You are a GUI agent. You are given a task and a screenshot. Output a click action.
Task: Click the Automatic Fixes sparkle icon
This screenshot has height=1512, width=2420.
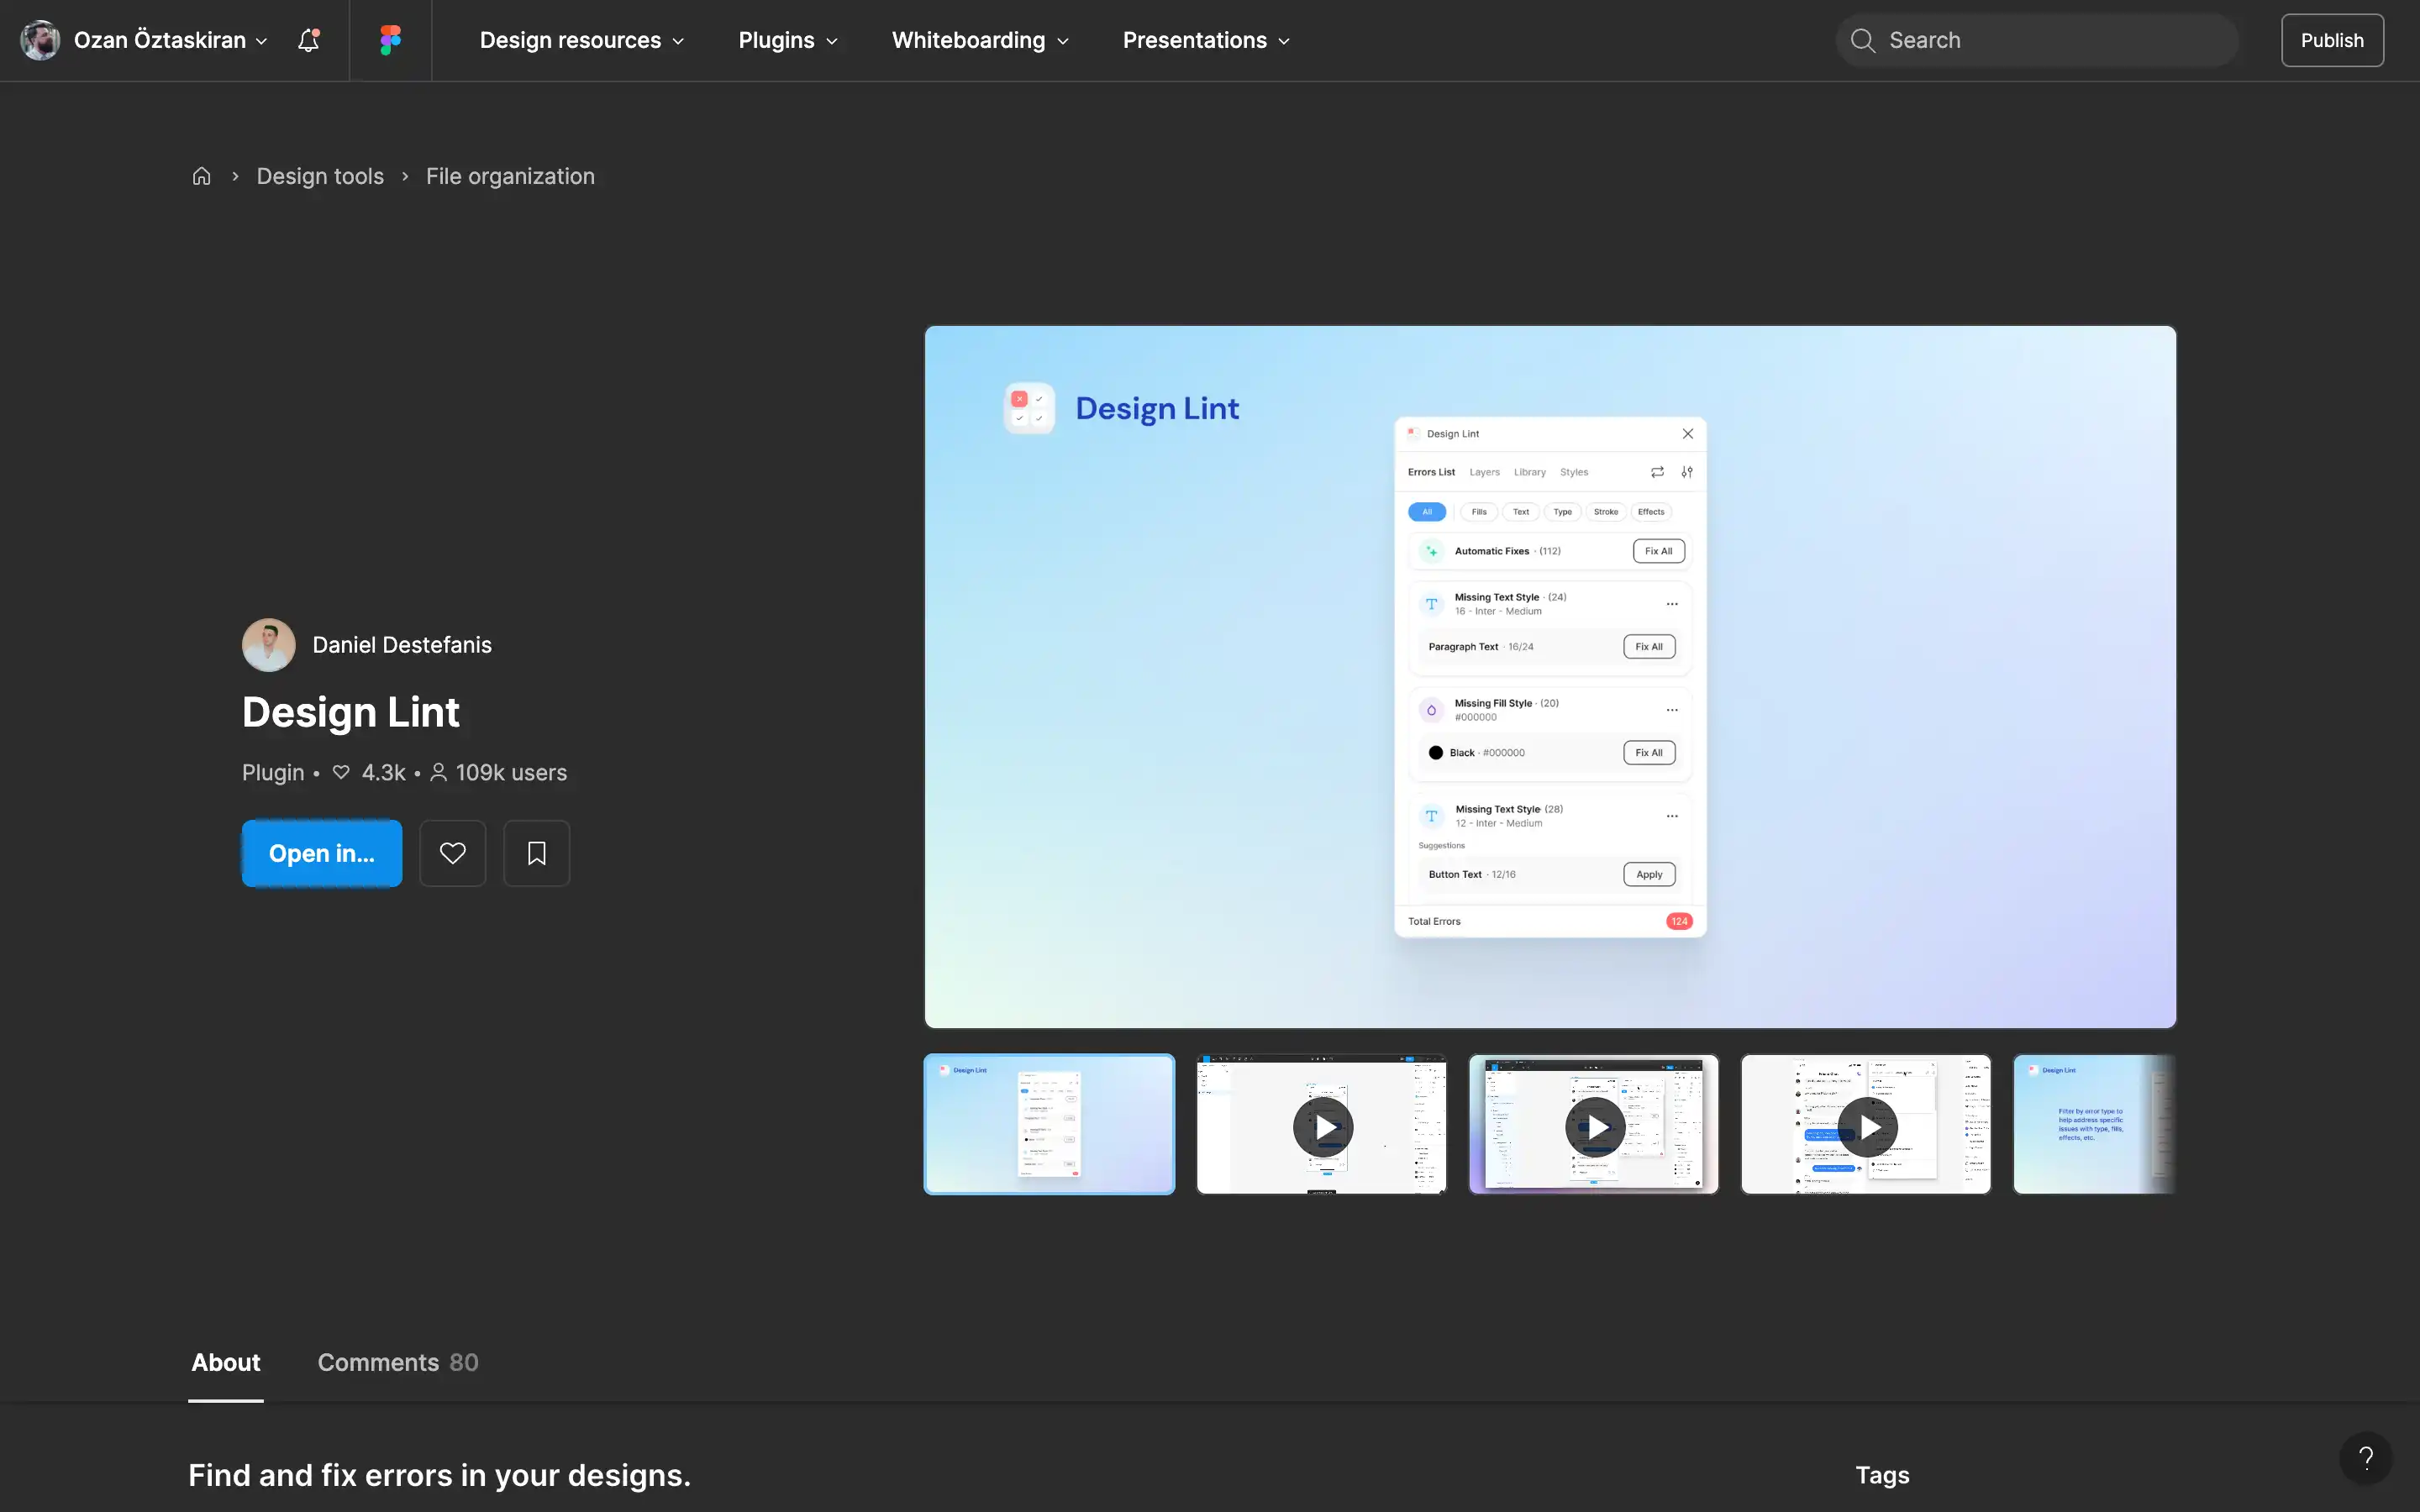pos(1431,551)
